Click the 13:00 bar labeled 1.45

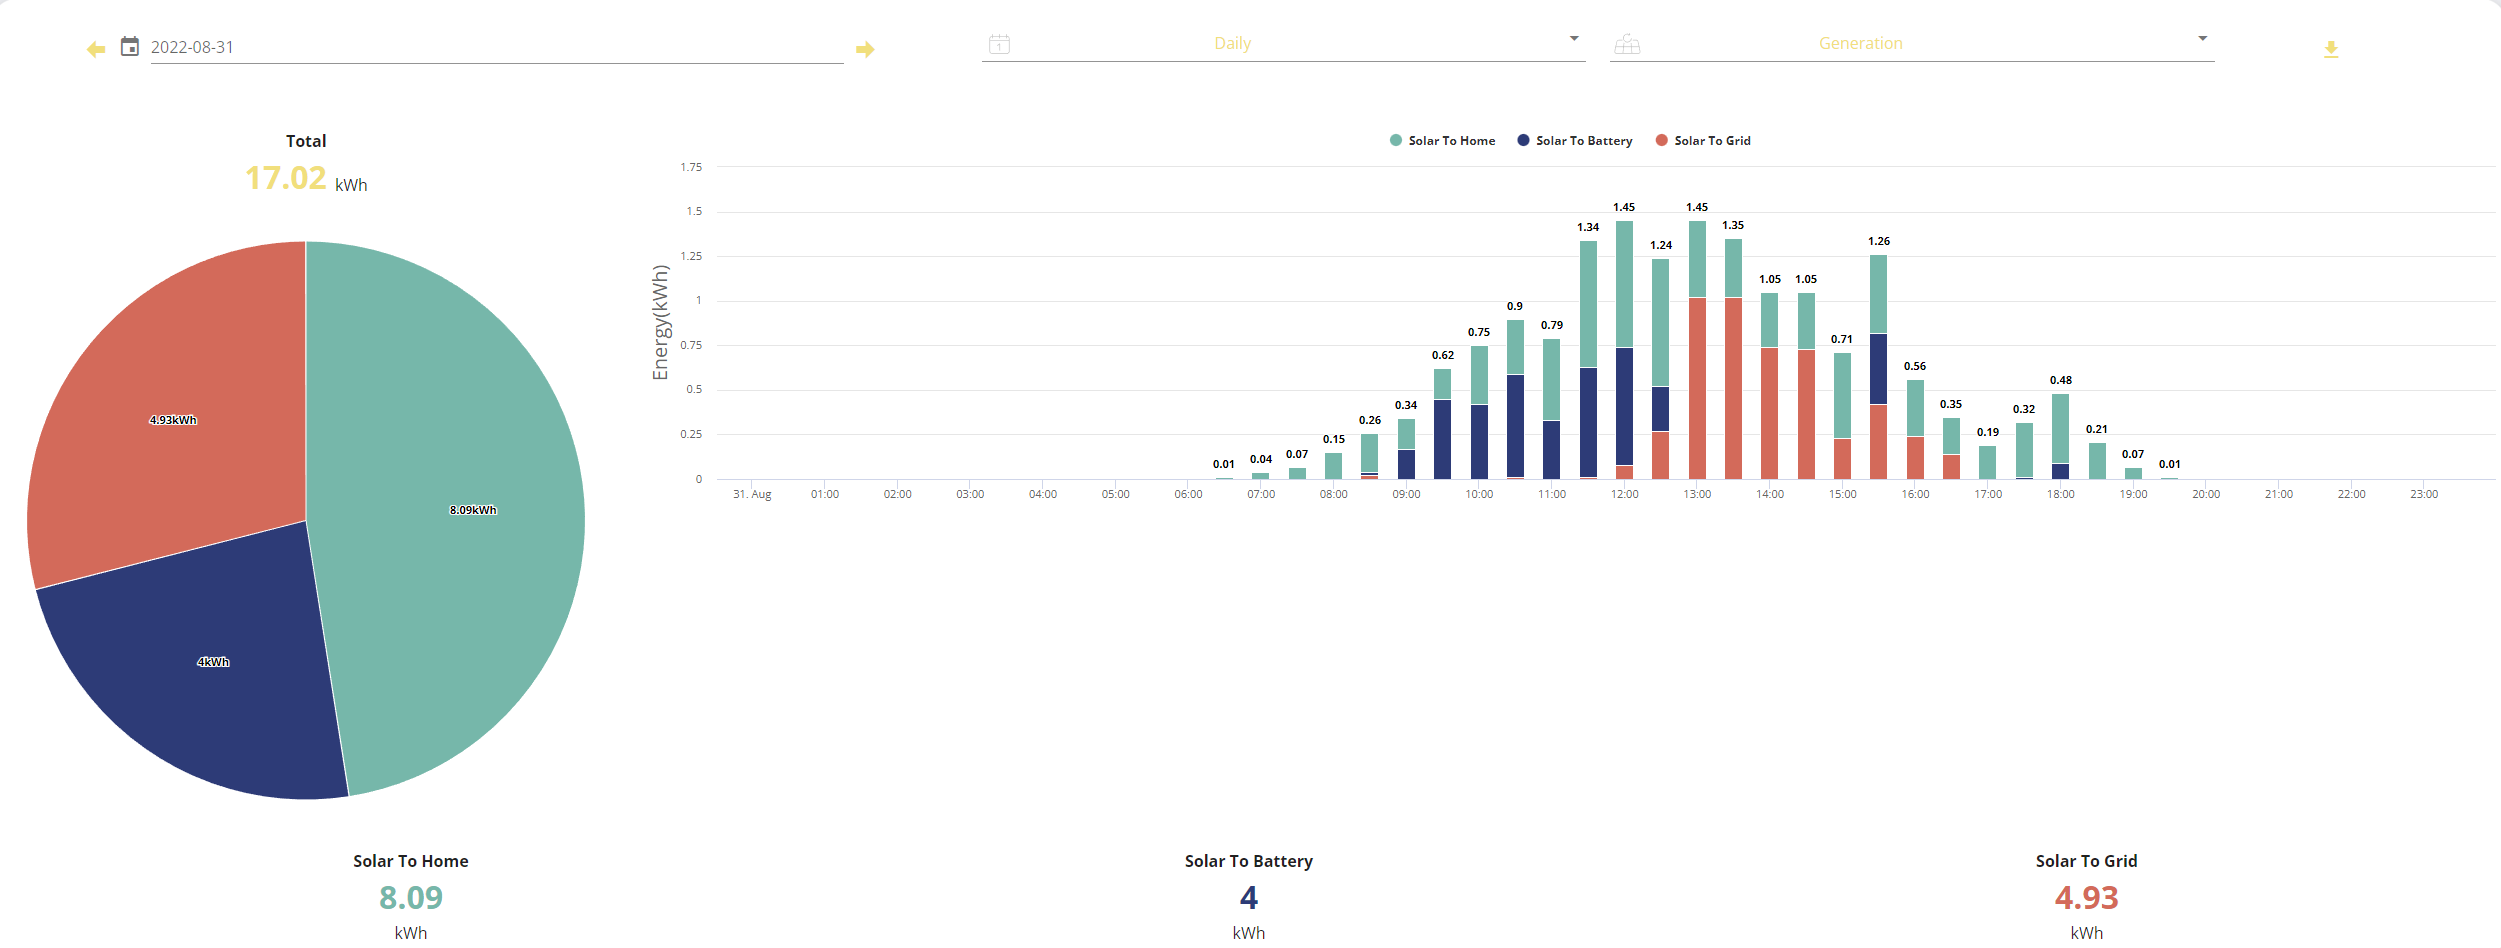pyautogui.click(x=1697, y=350)
